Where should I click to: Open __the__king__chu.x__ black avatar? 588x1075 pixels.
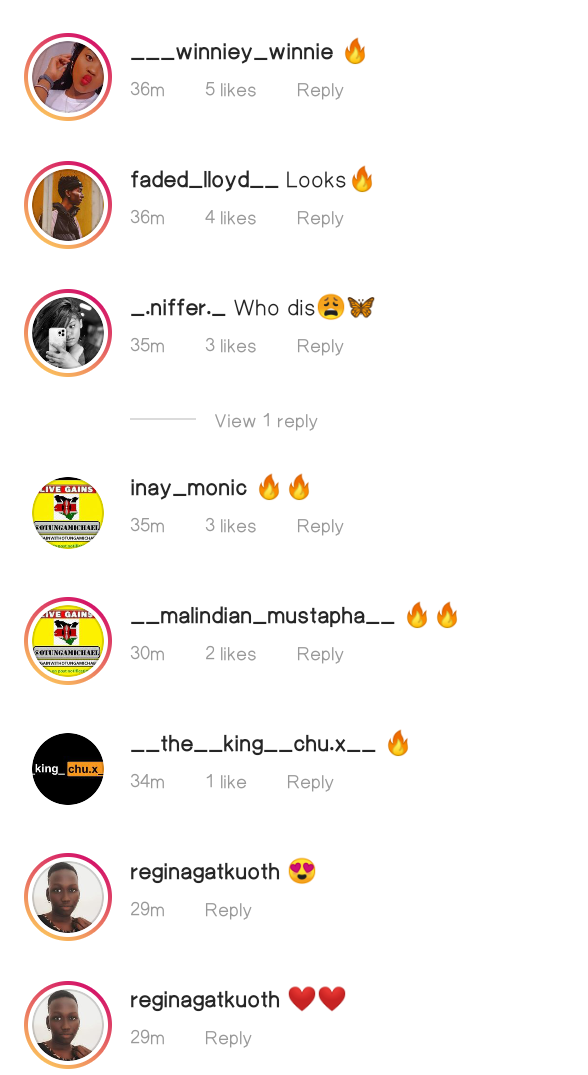tap(68, 769)
